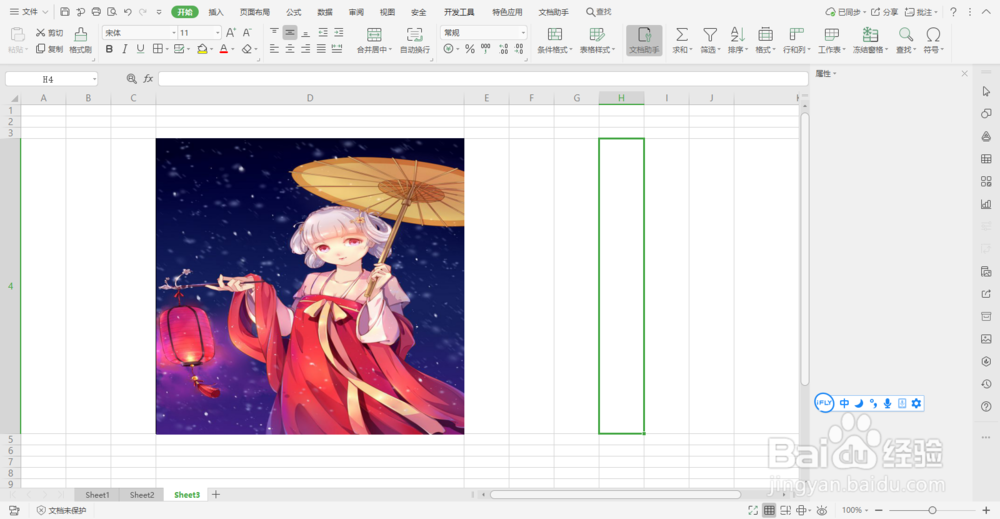Toggle top vertical alignment
The image size is (1000, 519).
click(274, 33)
